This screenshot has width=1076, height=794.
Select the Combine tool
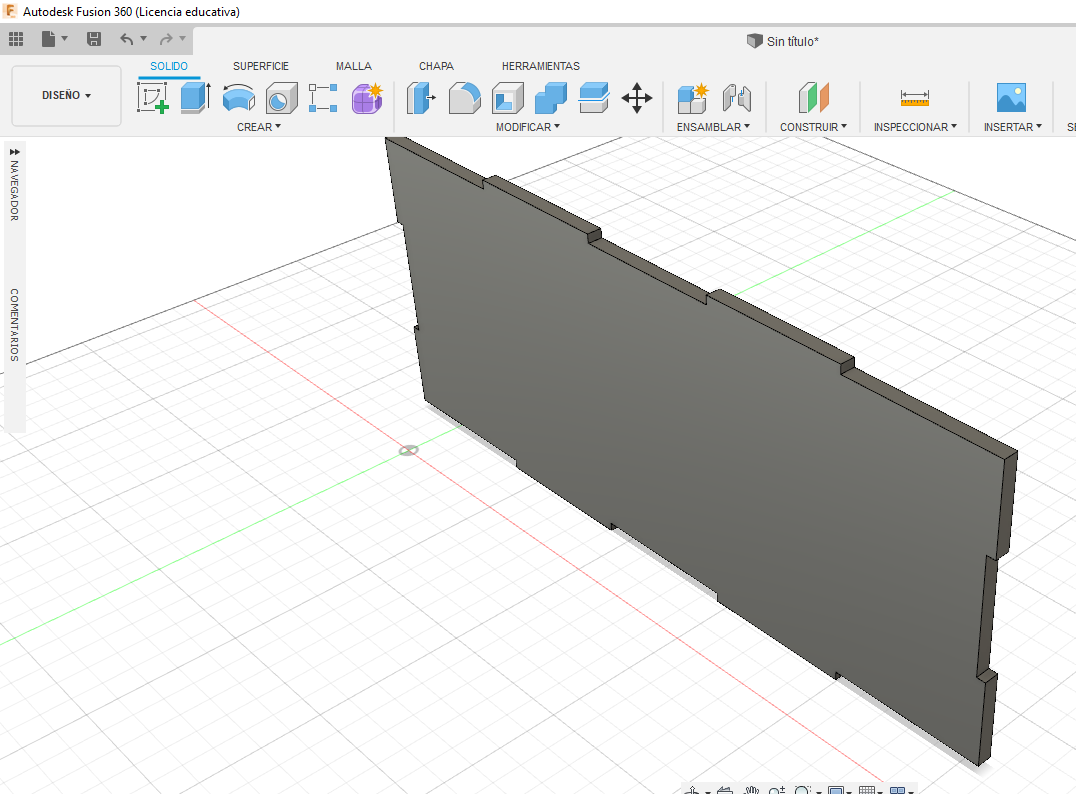click(x=551, y=97)
